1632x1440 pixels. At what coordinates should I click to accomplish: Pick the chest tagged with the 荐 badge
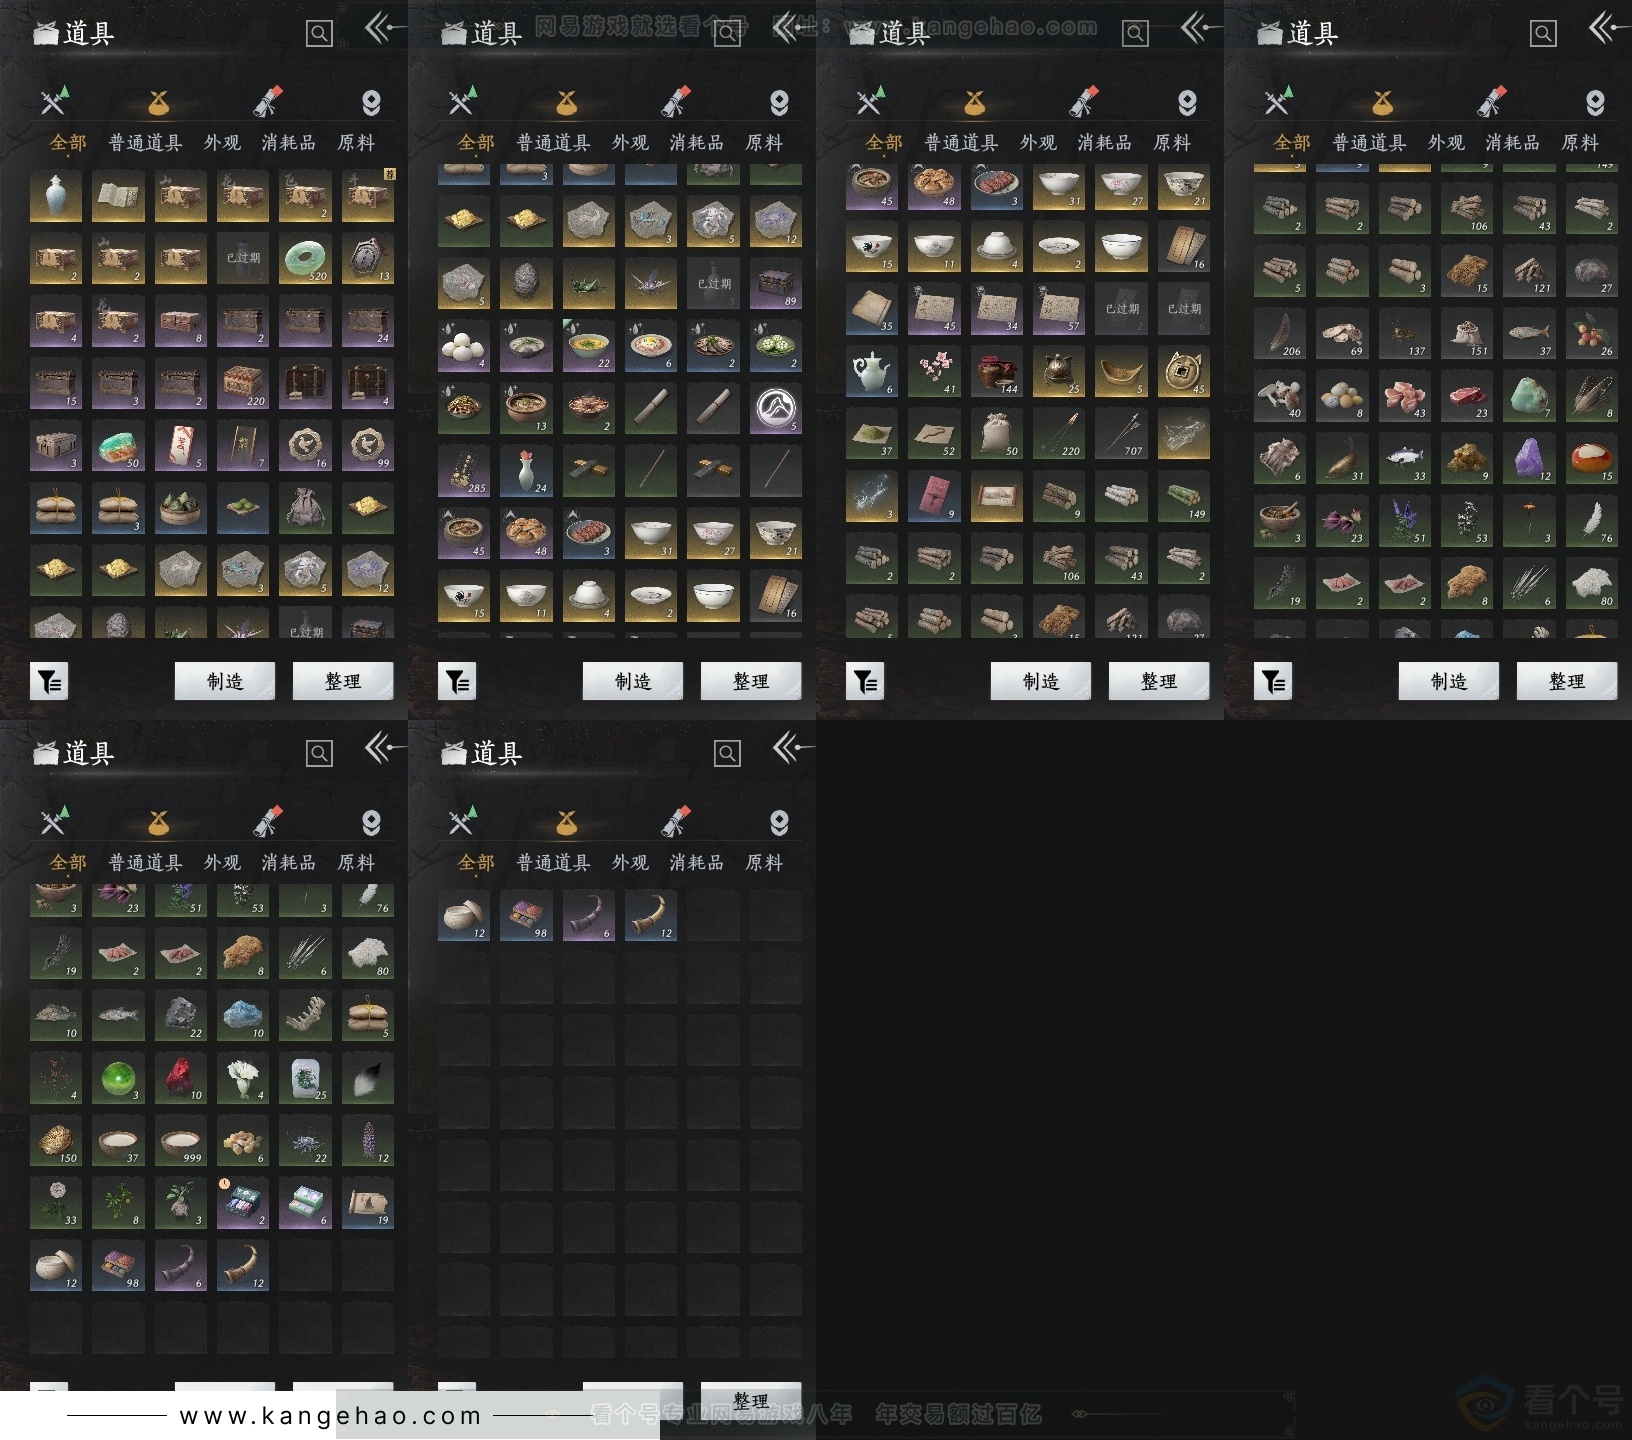(x=367, y=196)
